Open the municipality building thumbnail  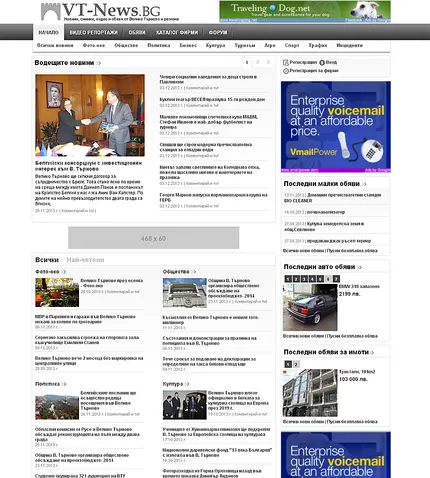(x=185, y=293)
